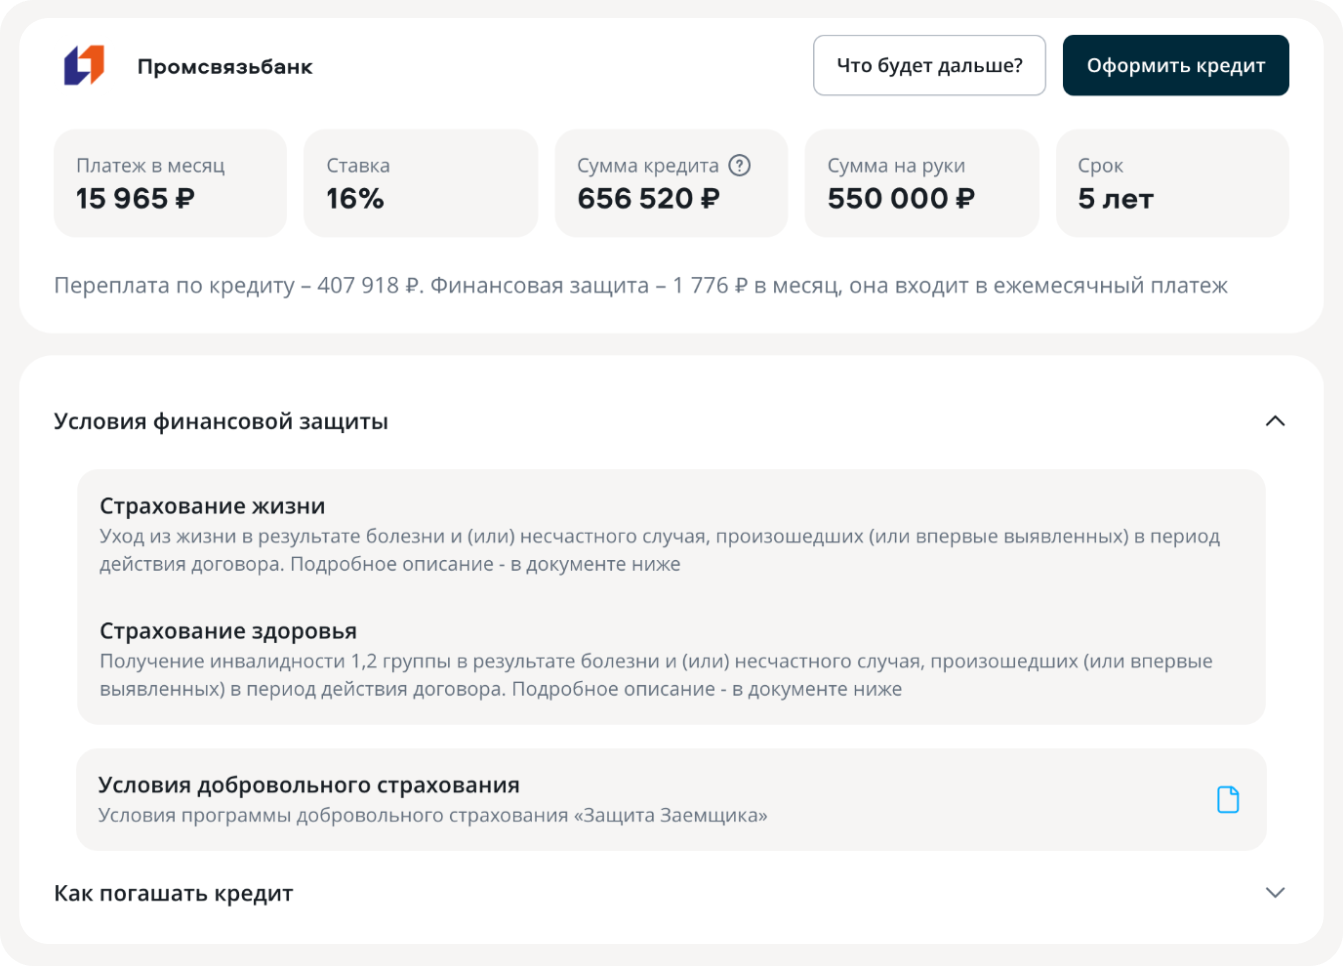This screenshot has height=966, width=1343.
Task: Click the Как погашать кредит heading
Action: tap(173, 893)
